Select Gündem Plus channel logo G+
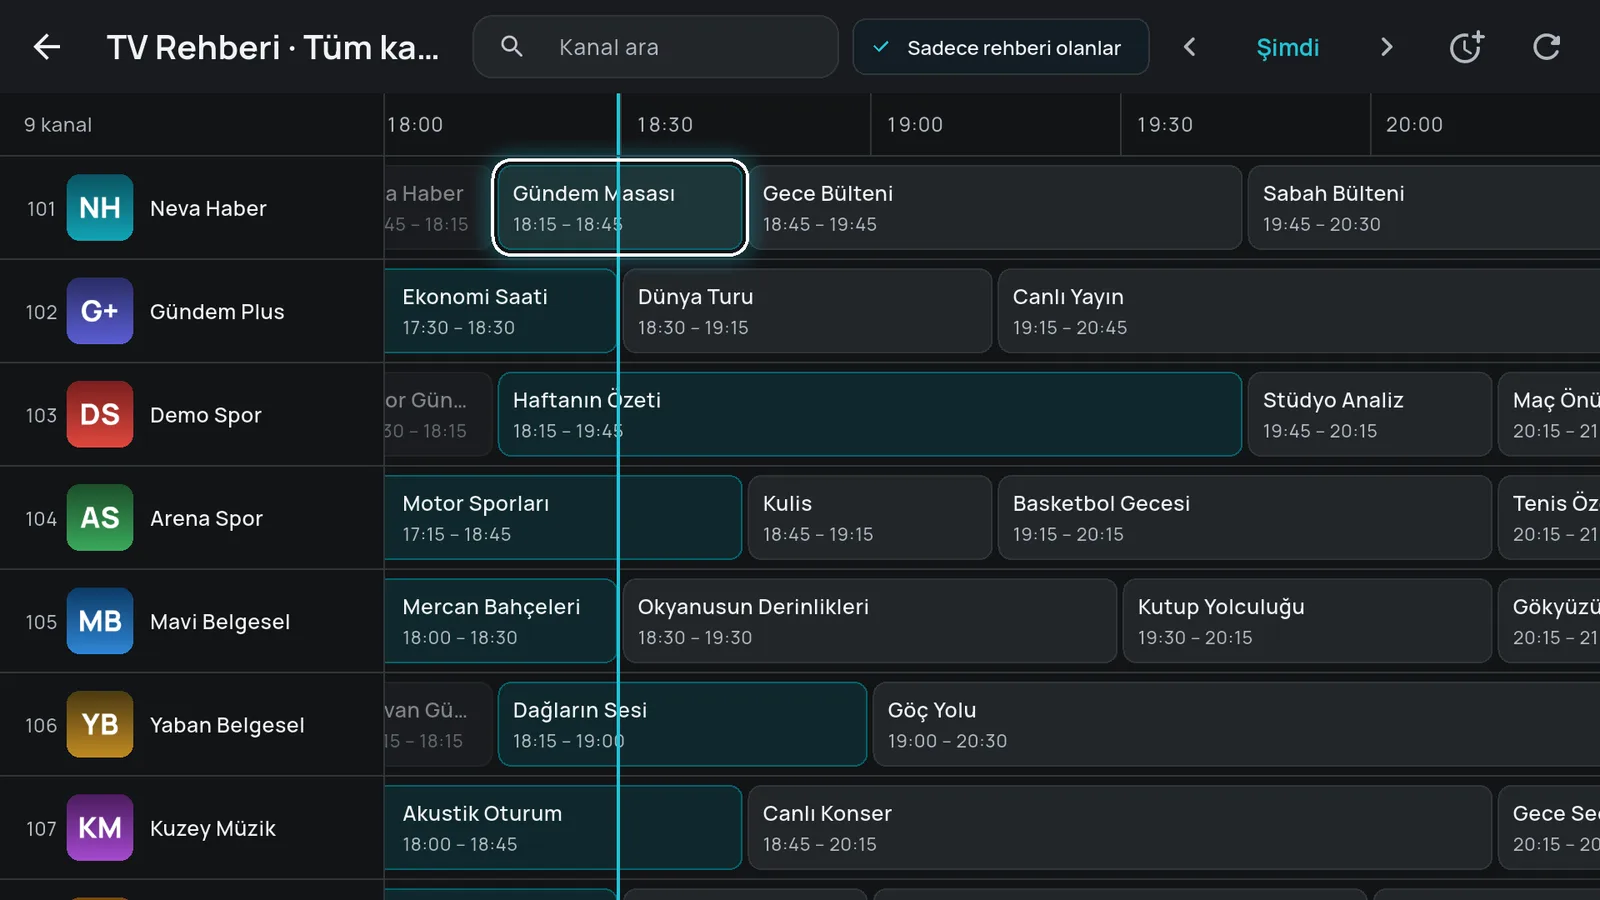The height and width of the screenshot is (900, 1600). click(x=100, y=311)
